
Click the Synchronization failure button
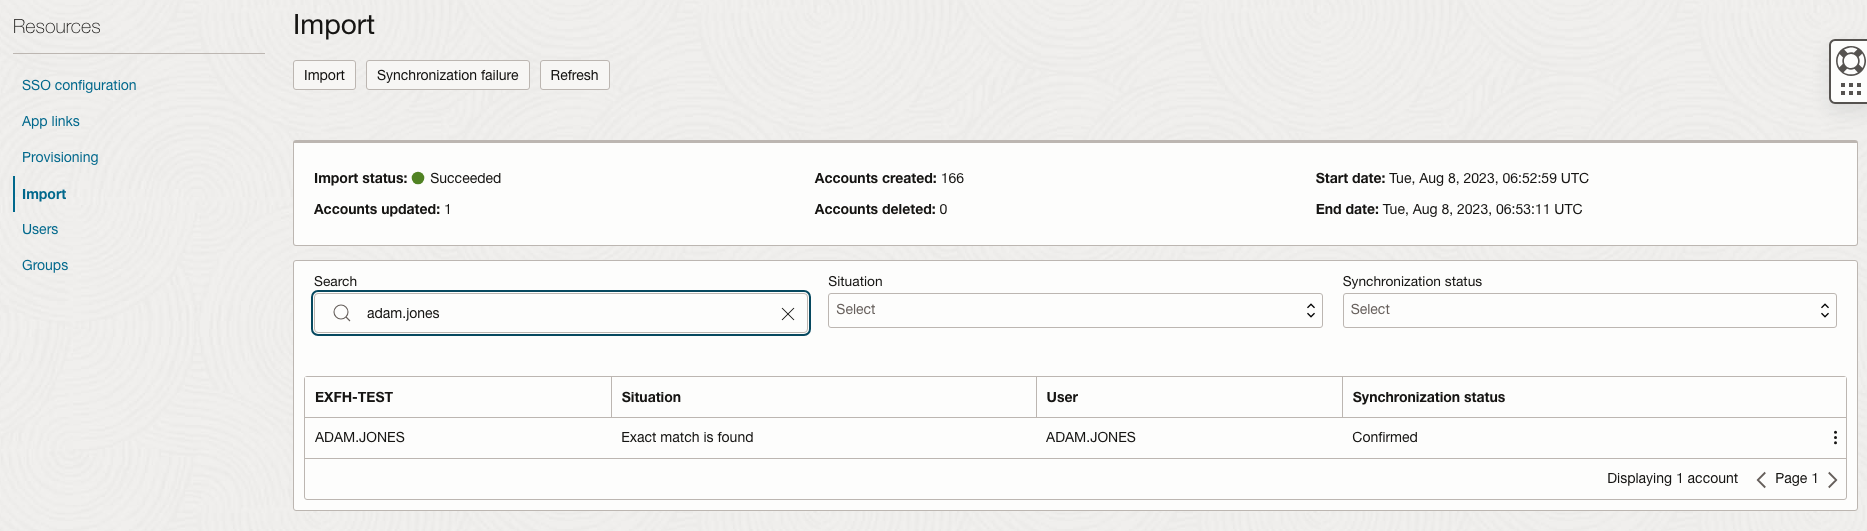pyautogui.click(x=447, y=75)
